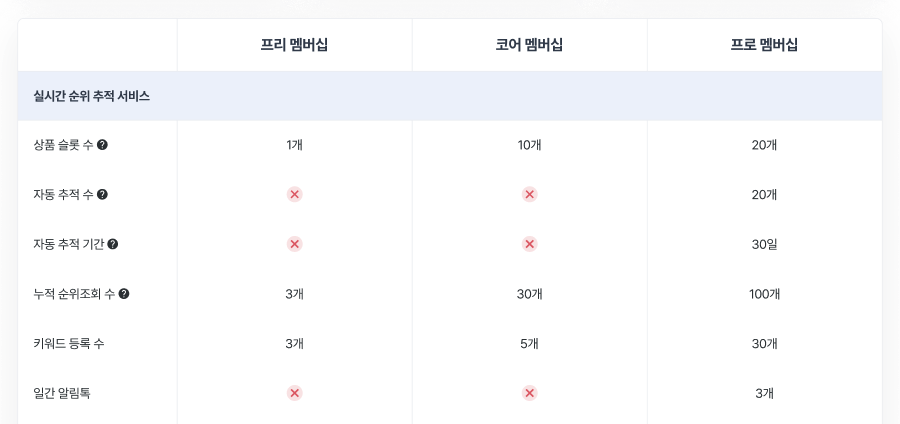Click red X for 일간 알림톡 under 프리 멤버십

pos(294,393)
